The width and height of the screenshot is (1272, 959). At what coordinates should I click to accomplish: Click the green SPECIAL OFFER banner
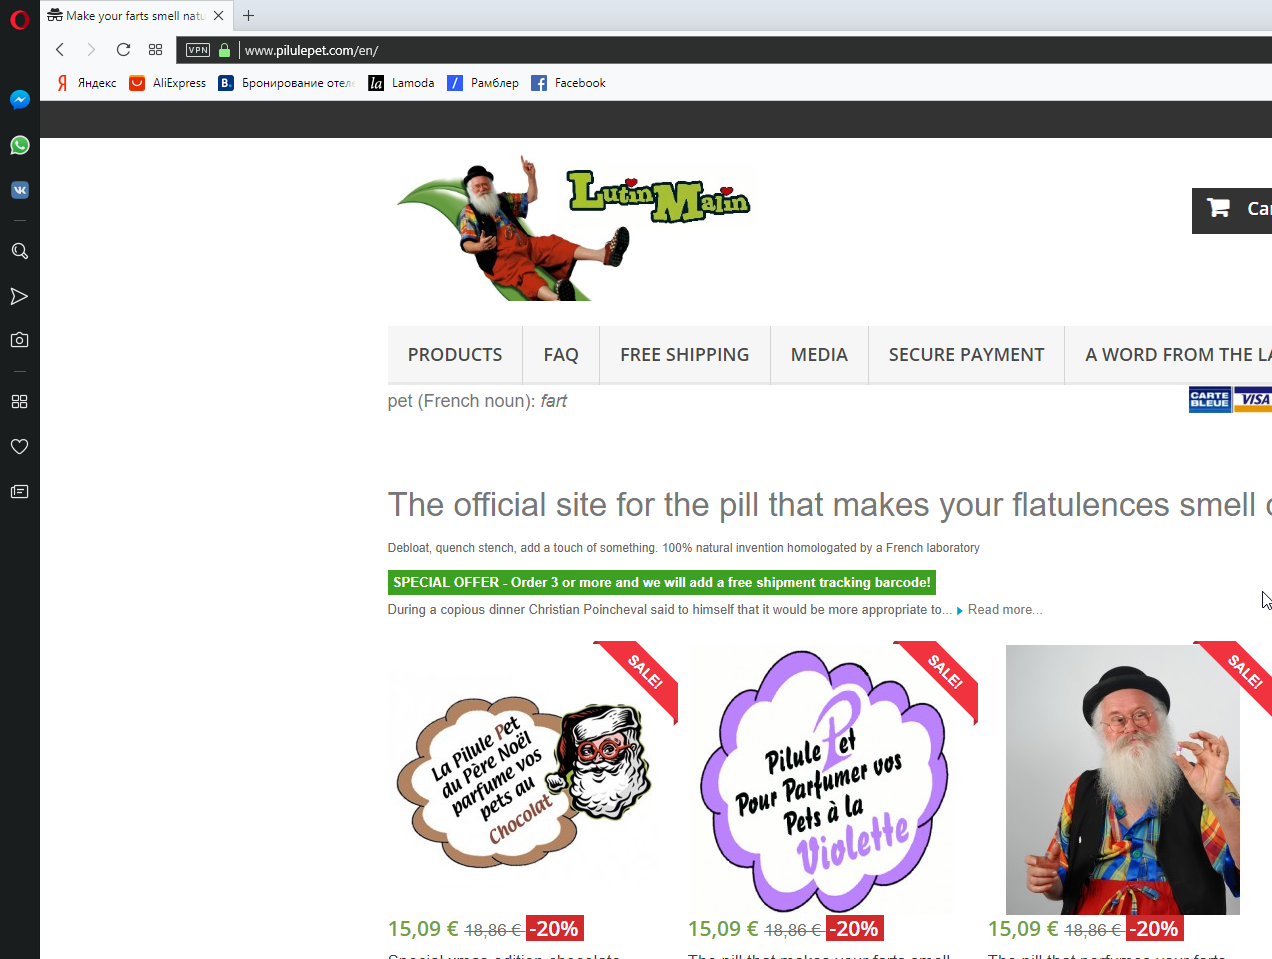[662, 582]
